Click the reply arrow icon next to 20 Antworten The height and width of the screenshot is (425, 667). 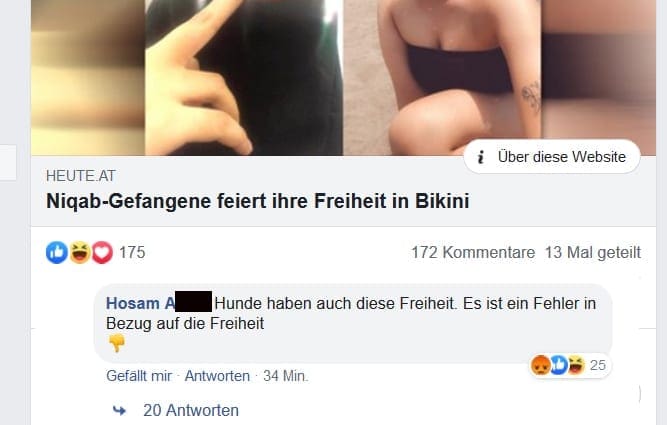pyautogui.click(x=120, y=411)
